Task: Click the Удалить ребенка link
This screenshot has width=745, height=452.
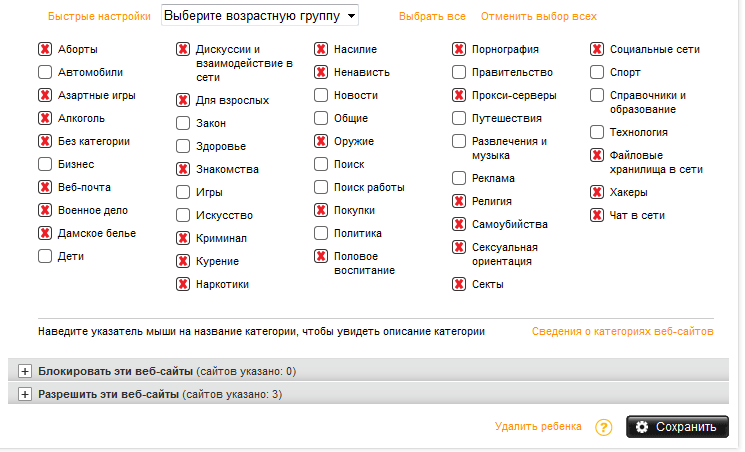Action: pyautogui.click(x=538, y=427)
